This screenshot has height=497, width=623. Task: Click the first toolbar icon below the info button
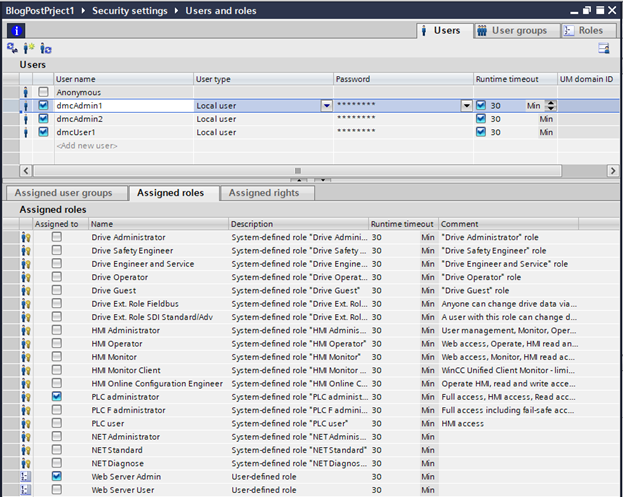coord(12,48)
